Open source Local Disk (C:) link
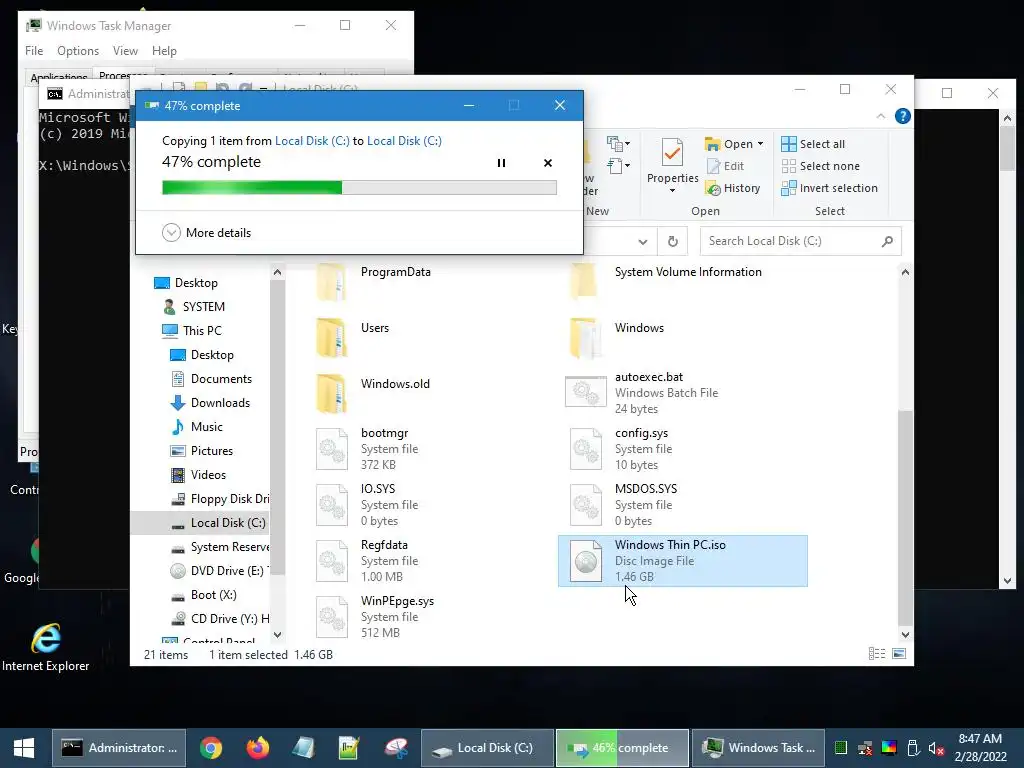 [x=312, y=140]
